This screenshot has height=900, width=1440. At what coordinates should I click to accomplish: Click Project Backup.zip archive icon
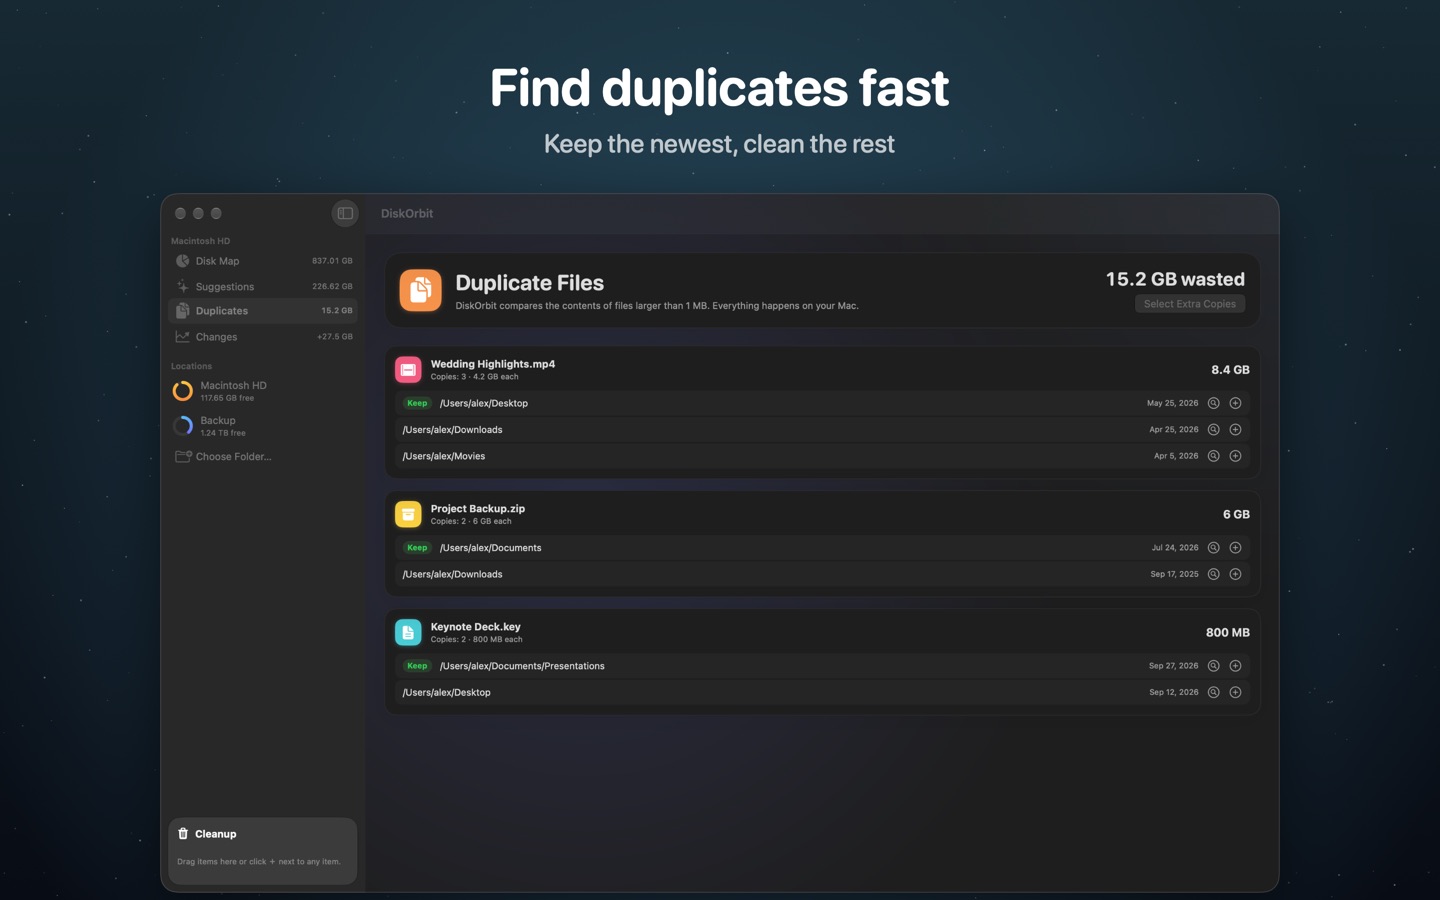point(408,514)
